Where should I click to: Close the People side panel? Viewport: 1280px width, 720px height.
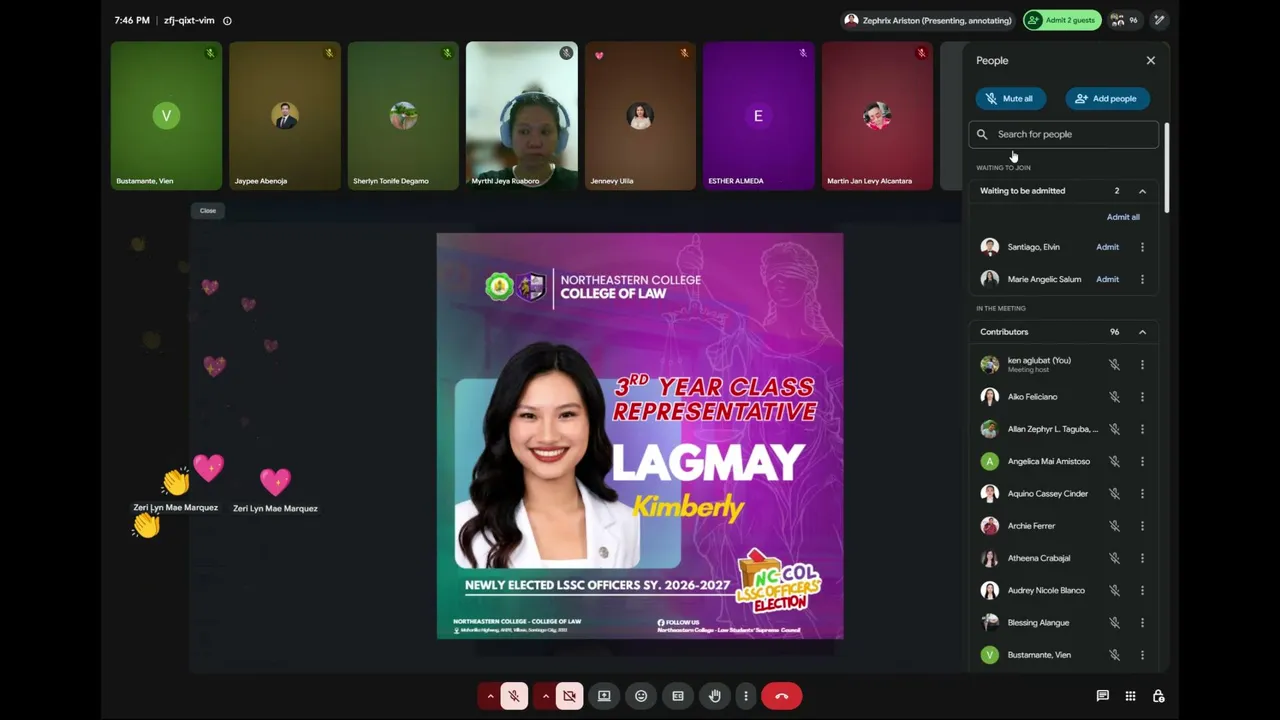[x=1151, y=61]
